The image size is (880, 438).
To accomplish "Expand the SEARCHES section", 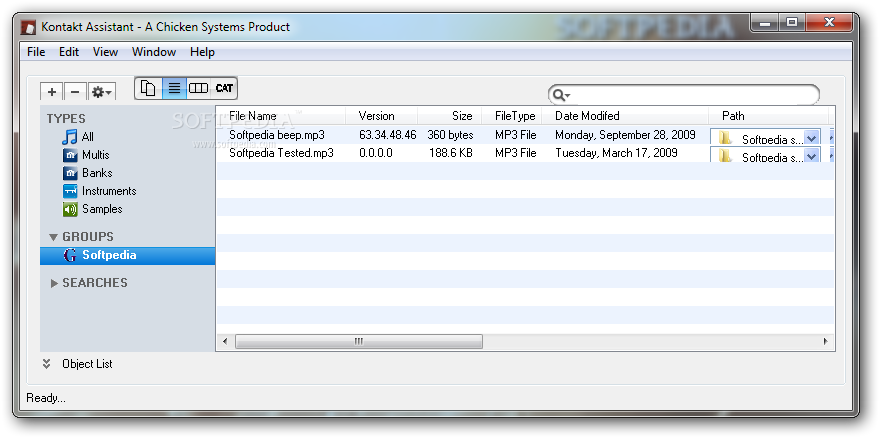I will [x=54, y=283].
